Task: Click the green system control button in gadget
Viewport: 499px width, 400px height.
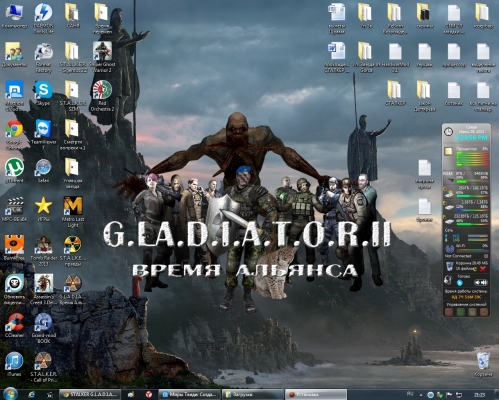Action: coord(461,312)
